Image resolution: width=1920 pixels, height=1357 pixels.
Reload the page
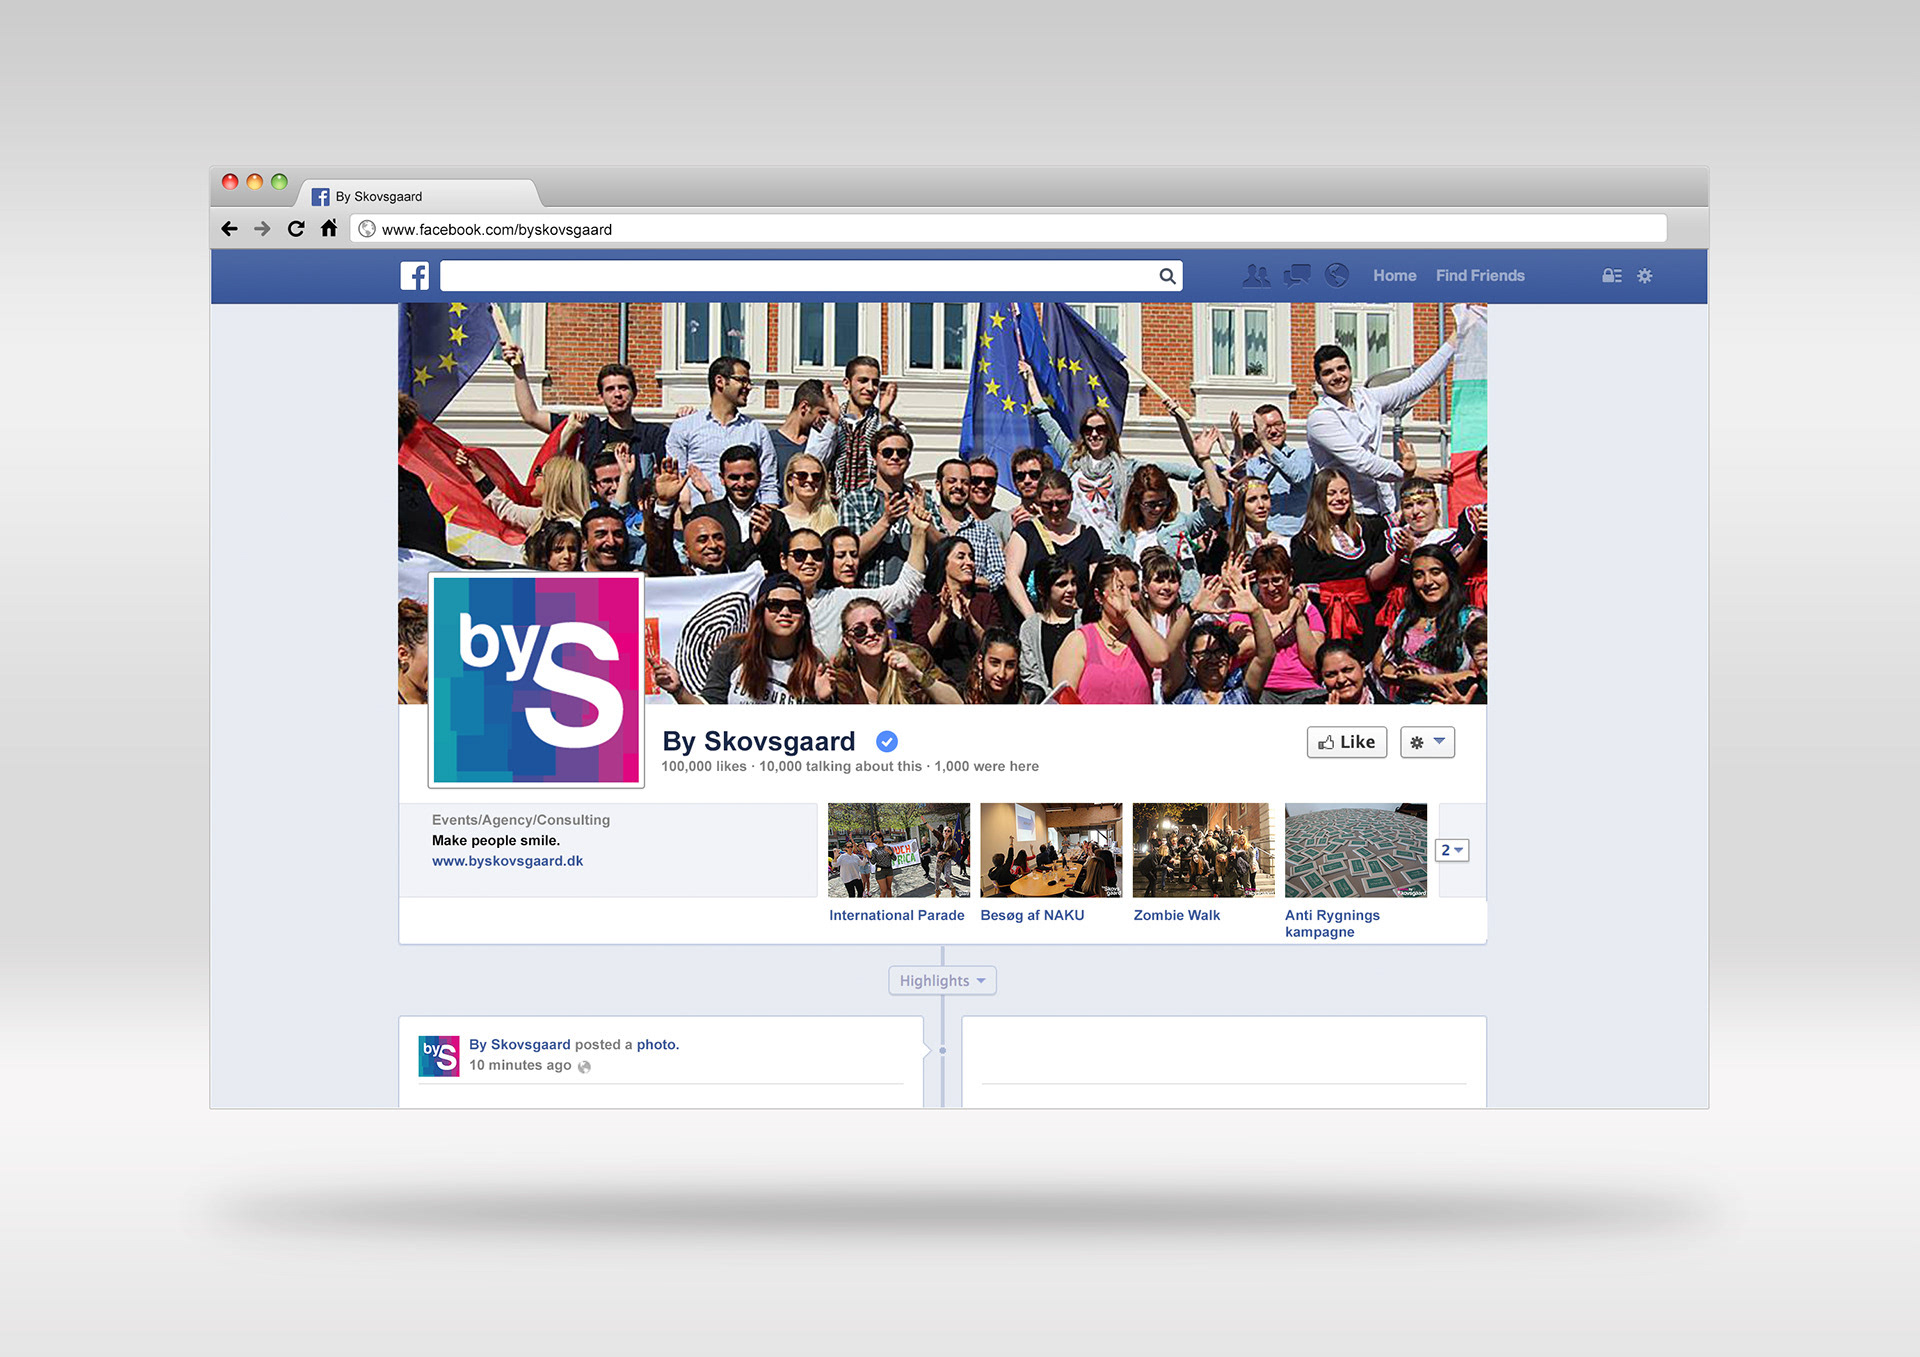[296, 229]
